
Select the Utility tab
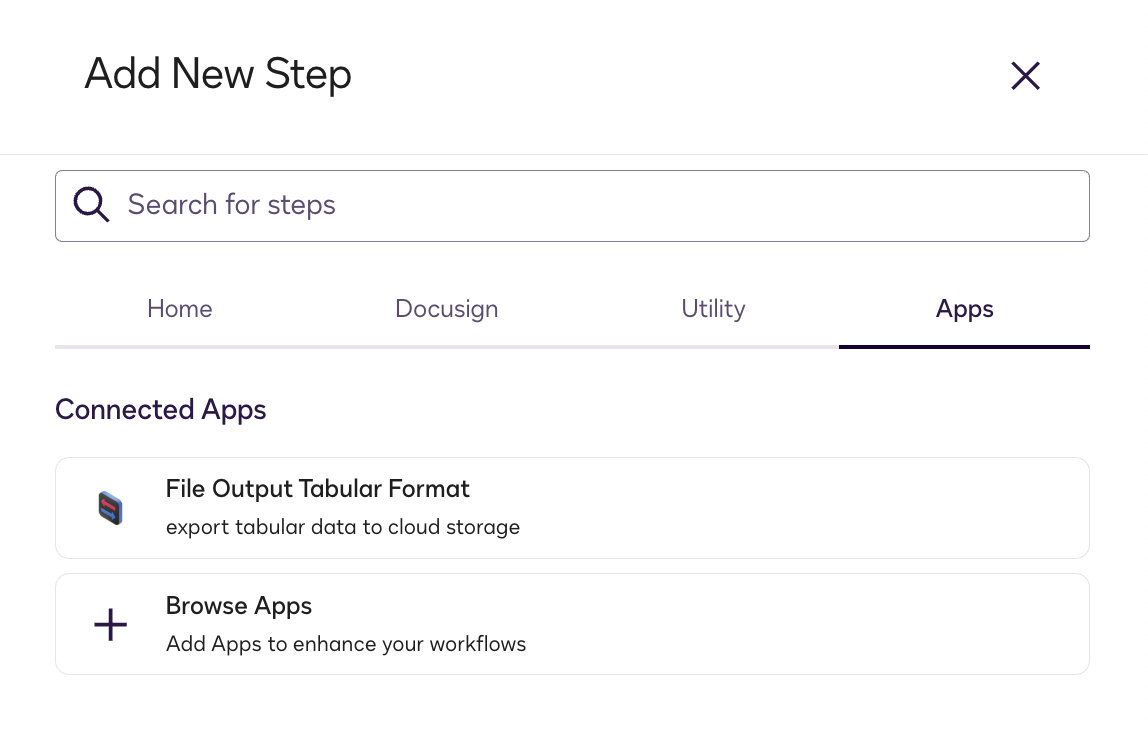point(713,309)
